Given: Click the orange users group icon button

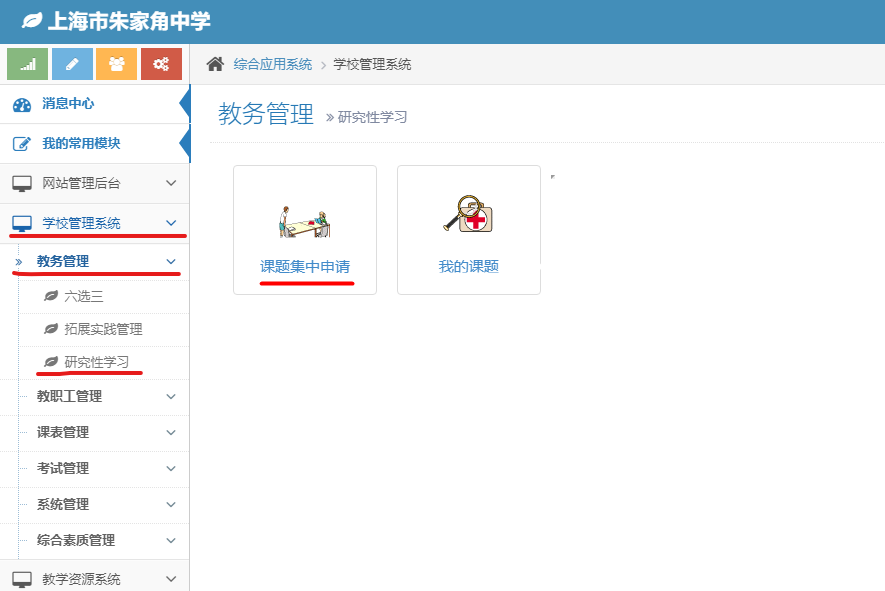Looking at the screenshot, I should pyautogui.click(x=116, y=64).
